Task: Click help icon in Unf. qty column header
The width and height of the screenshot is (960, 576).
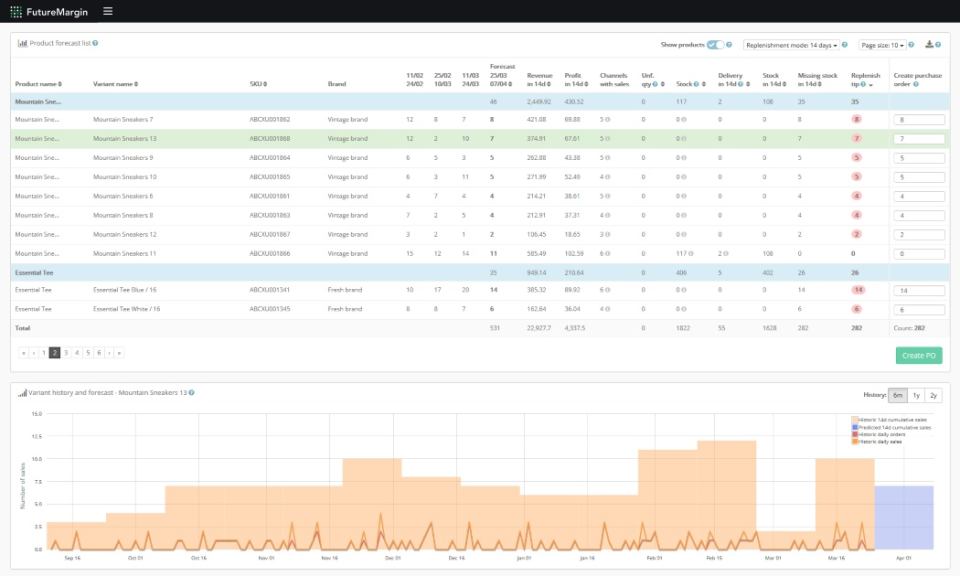Action: click(655, 84)
